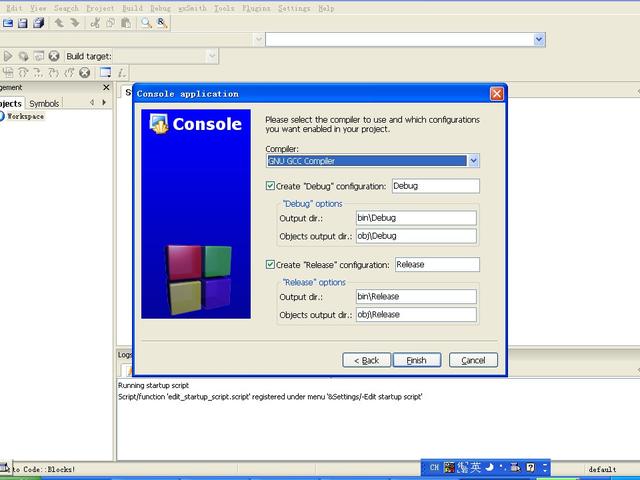Click the Build and run gear icon

tap(23, 56)
